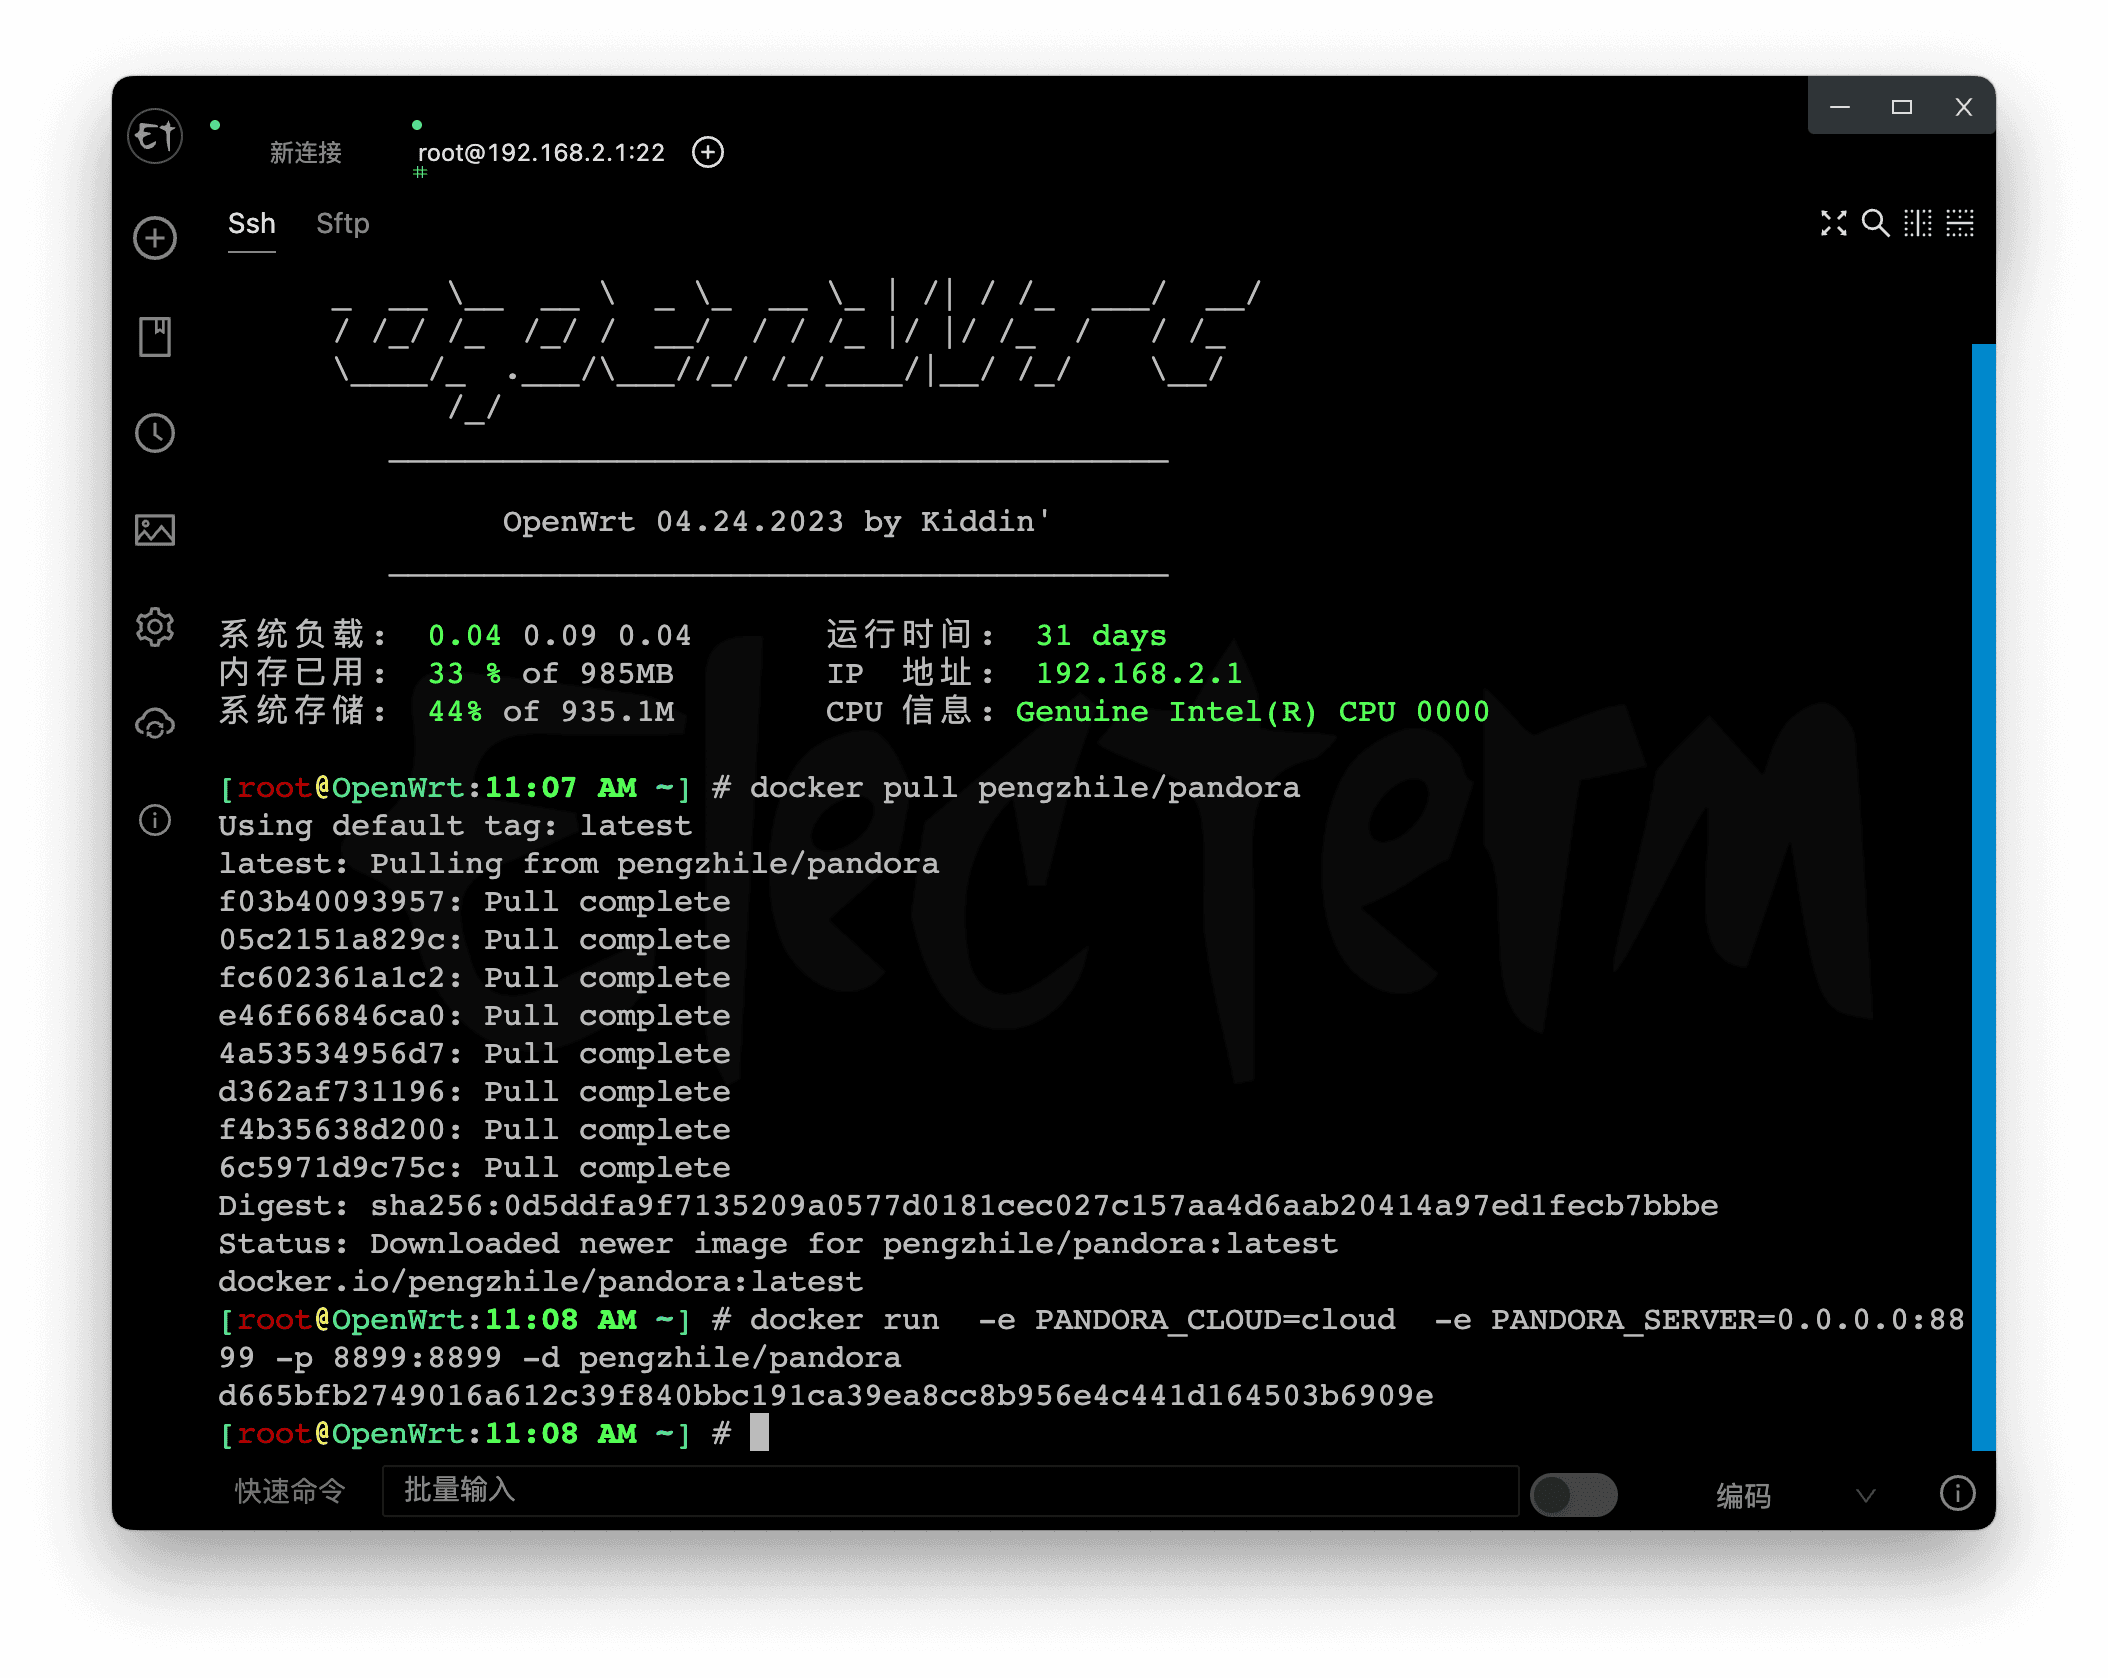
Task: Switch to the Sftp tab
Action: (342, 224)
